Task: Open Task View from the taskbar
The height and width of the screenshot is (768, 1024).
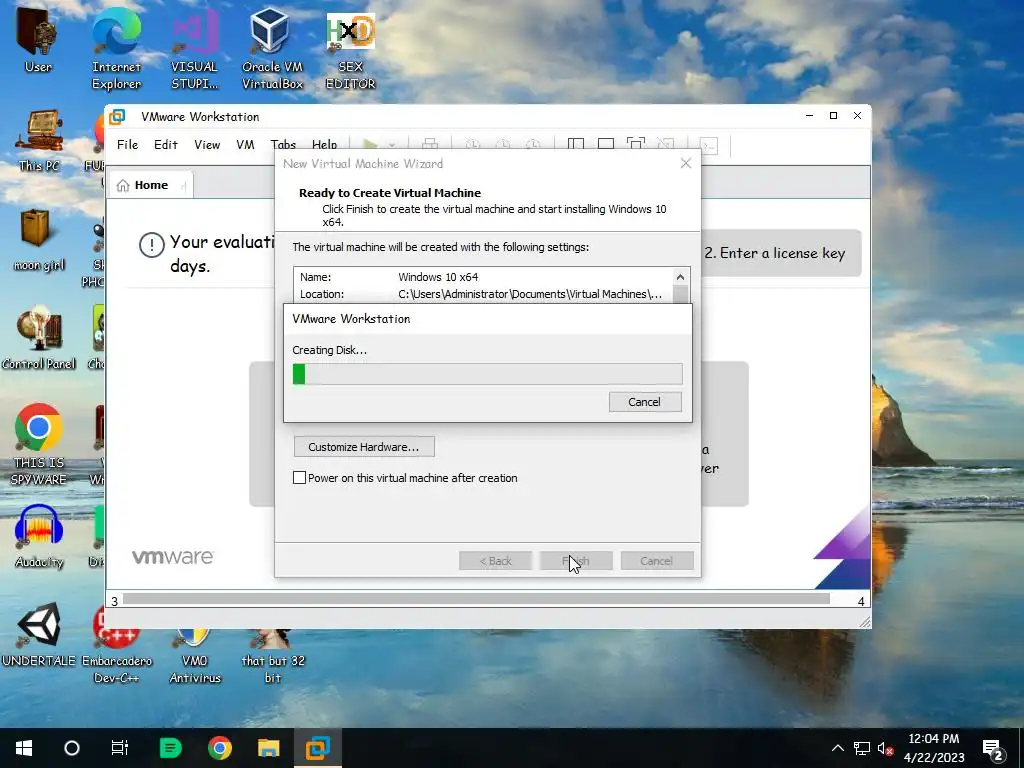Action: pyautogui.click(x=120, y=748)
